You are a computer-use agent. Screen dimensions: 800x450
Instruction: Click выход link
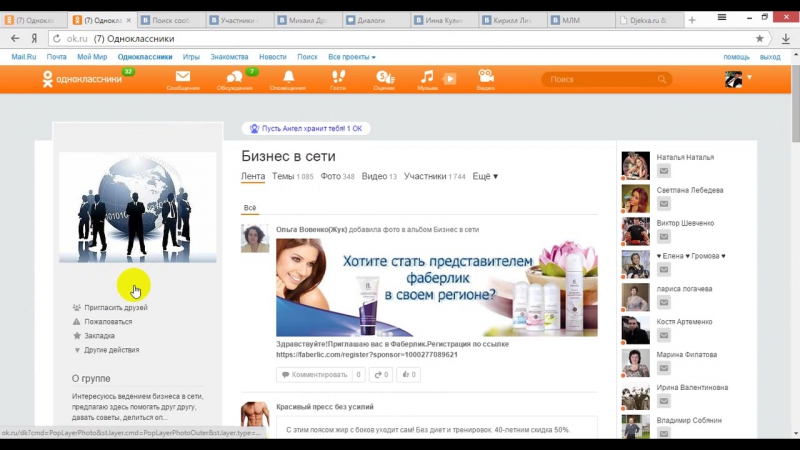pyautogui.click(x=770, y=57)
